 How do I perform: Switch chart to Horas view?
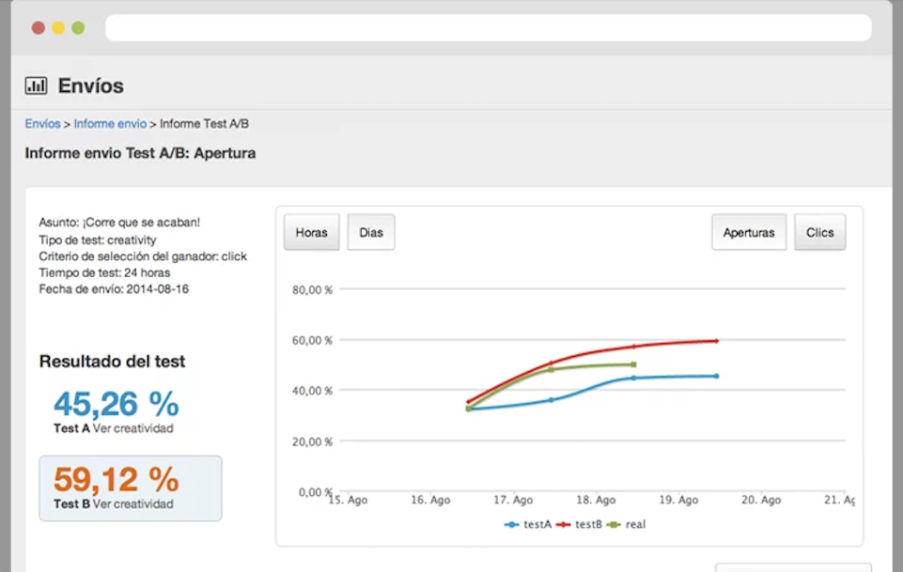point(311,232)
